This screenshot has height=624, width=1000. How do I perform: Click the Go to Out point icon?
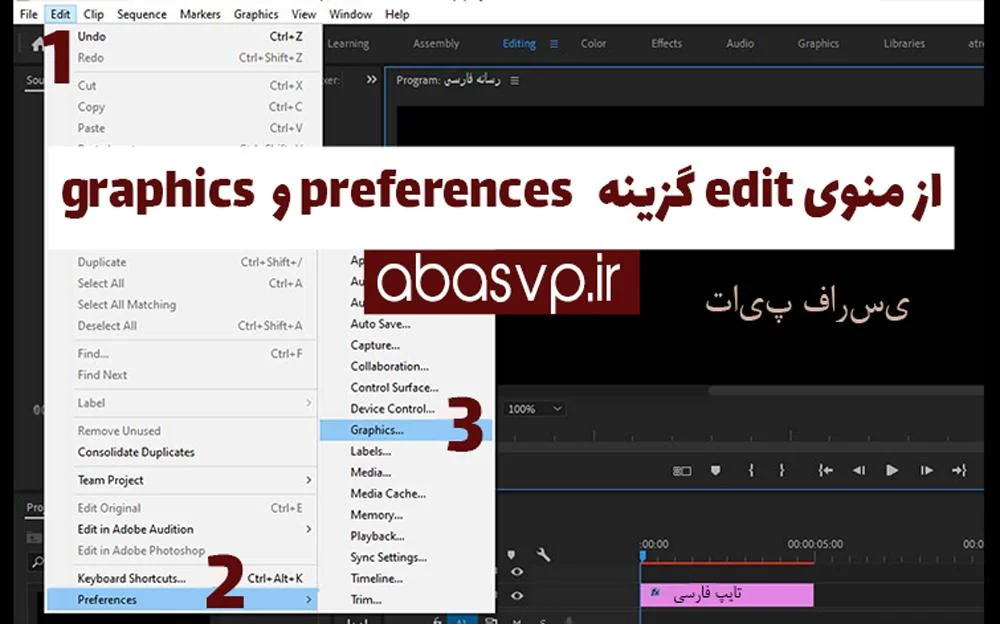[959, 470]
